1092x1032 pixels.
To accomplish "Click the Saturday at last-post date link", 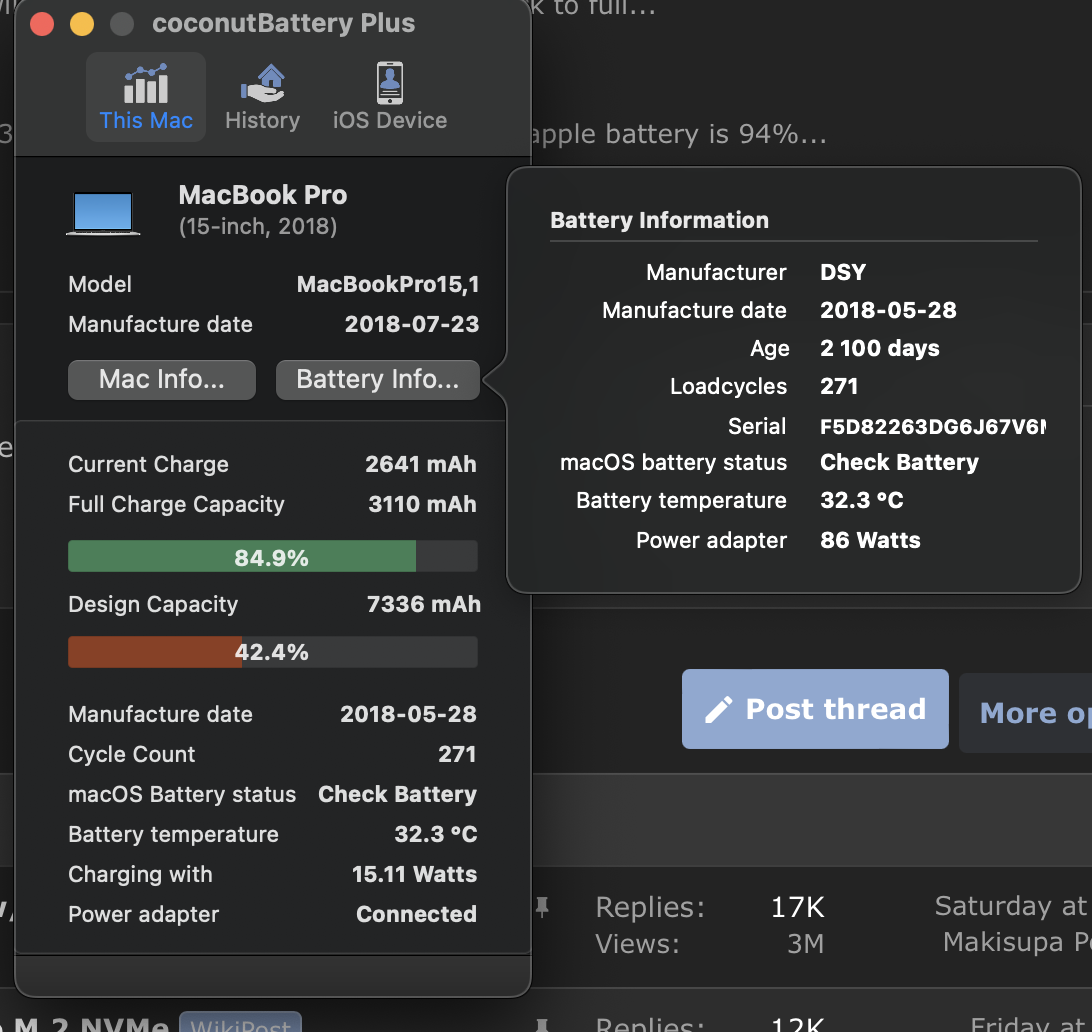I will coord(1012,905).
